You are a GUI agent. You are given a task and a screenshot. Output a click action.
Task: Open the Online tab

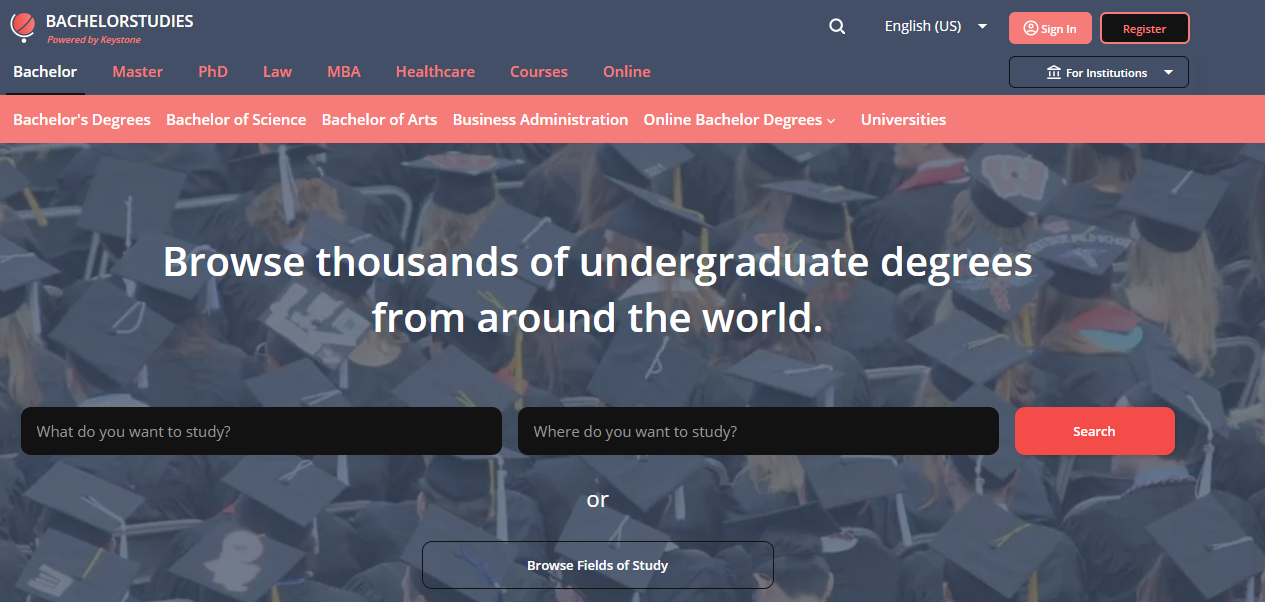click(627, 72)
